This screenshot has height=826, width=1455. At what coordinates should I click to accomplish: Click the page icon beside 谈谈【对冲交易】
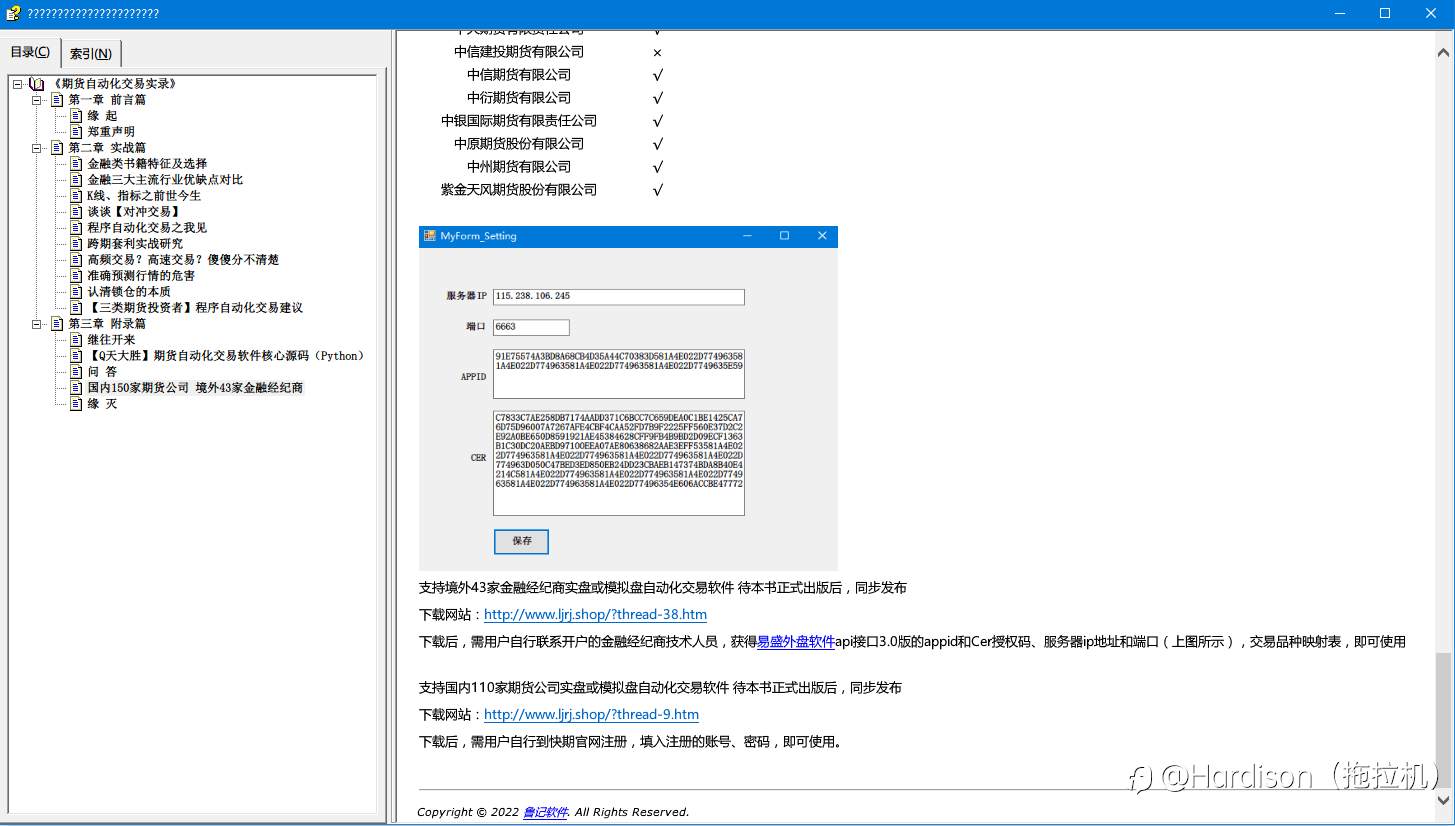pos(76,212)
